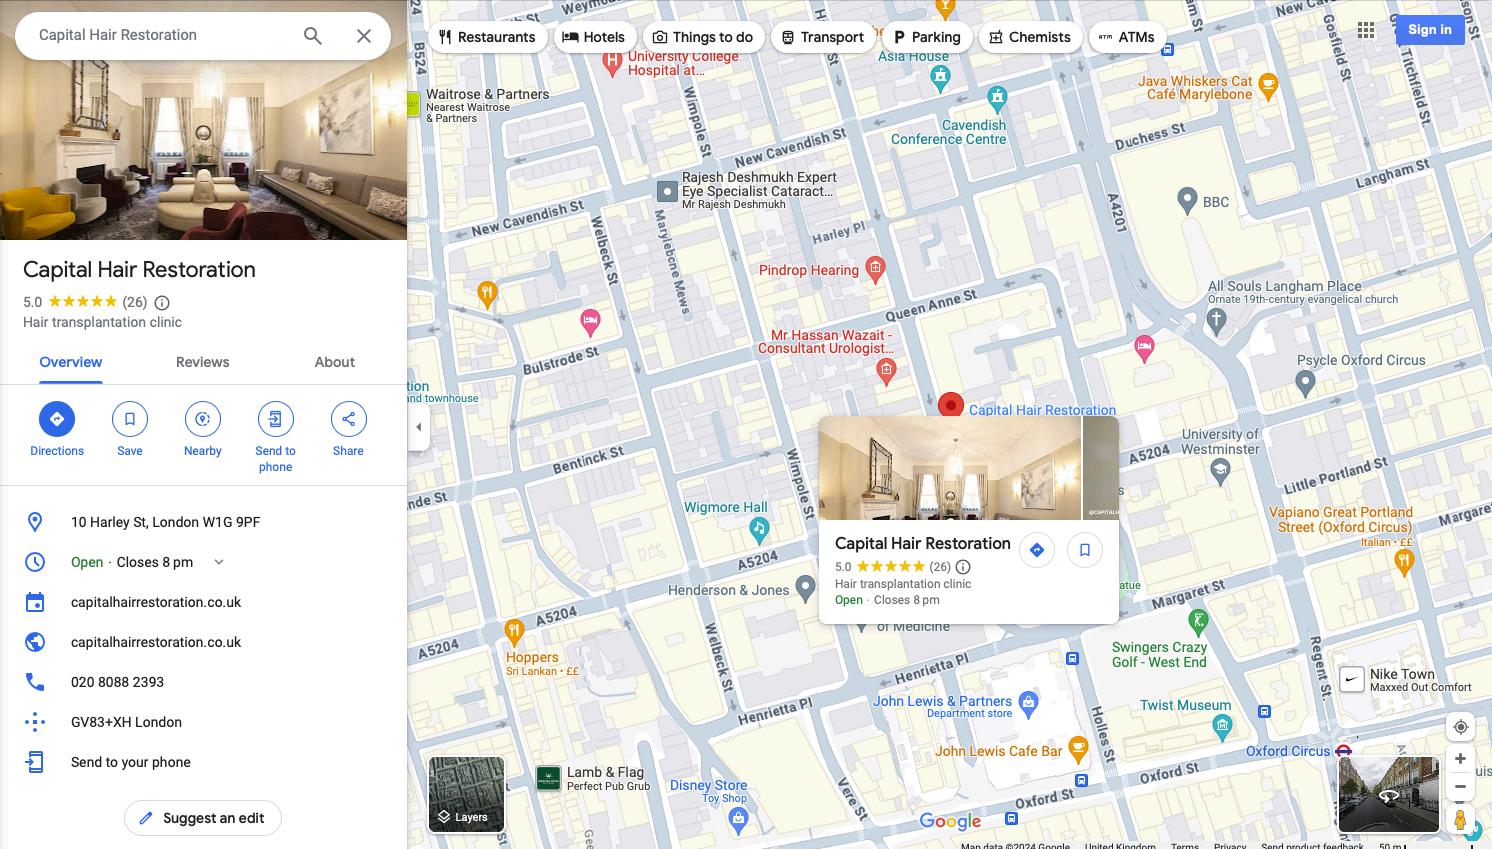This screenshot has width=1492, height=849.
Task: Click save bookmark icon in the map popup card
Action: coord(1085,550)
